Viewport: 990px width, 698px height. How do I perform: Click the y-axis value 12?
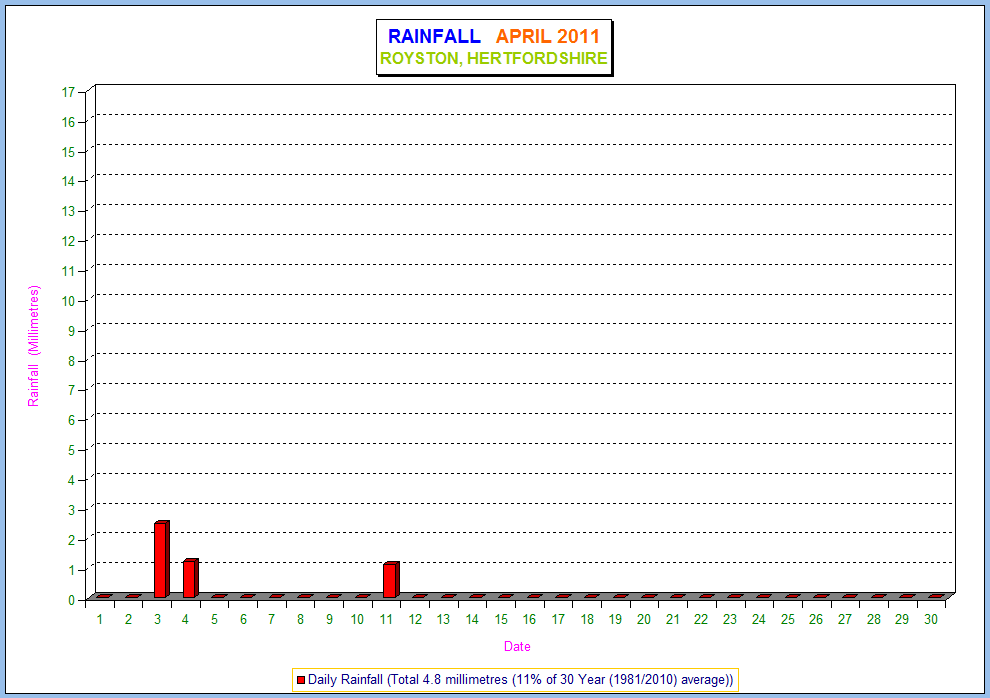click(68, 241)
